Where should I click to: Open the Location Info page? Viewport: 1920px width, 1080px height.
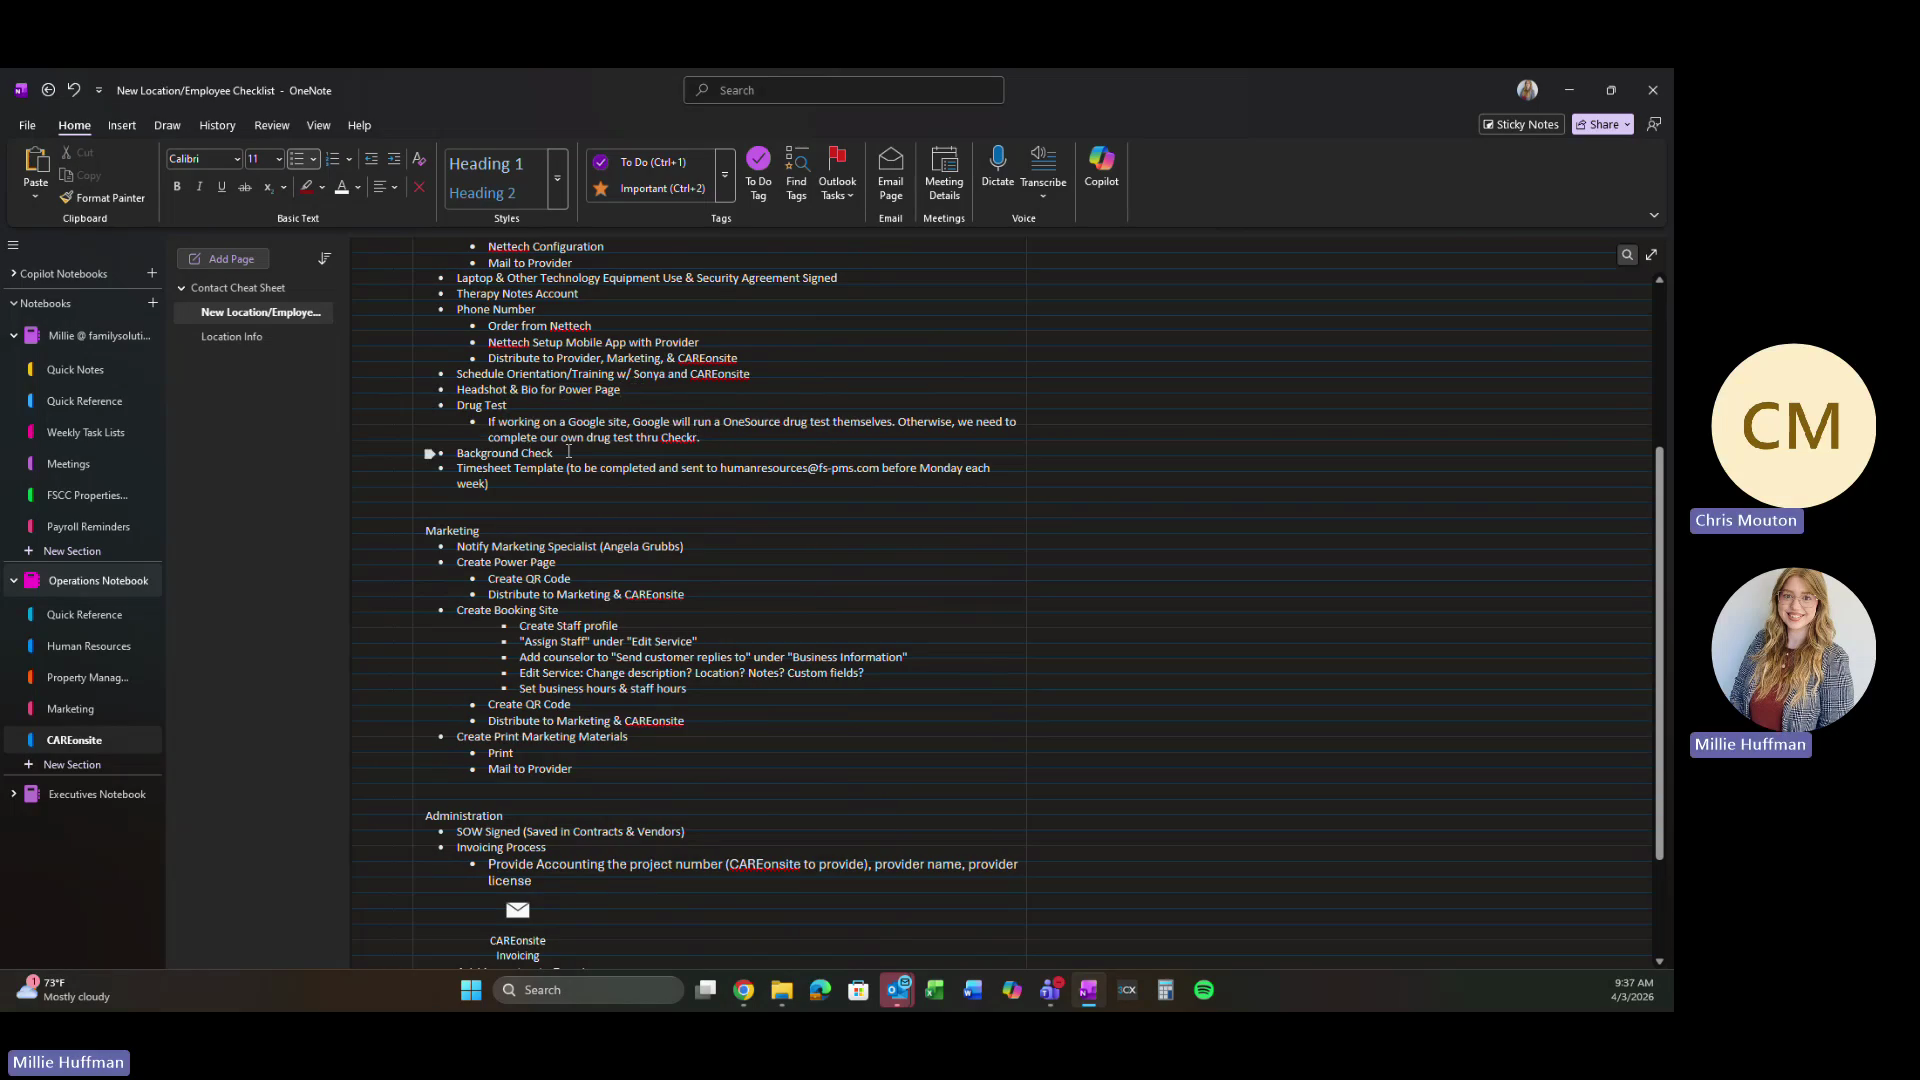[x=231, y=337]
